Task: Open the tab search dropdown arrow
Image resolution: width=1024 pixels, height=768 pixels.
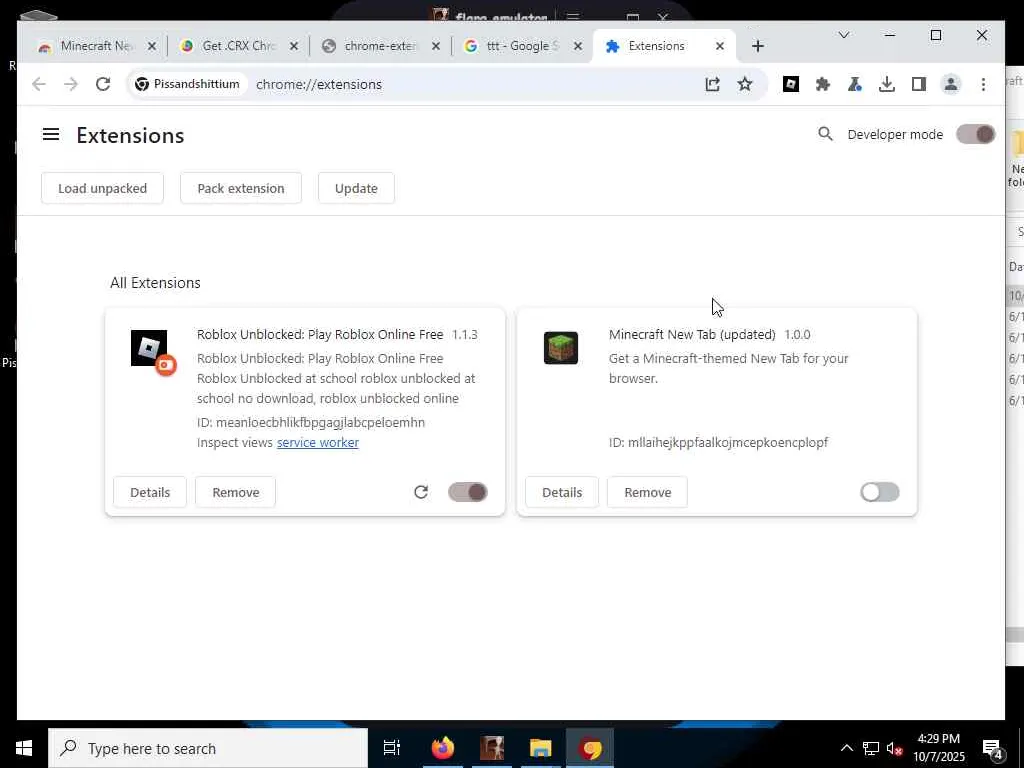Action: point(844,35)
